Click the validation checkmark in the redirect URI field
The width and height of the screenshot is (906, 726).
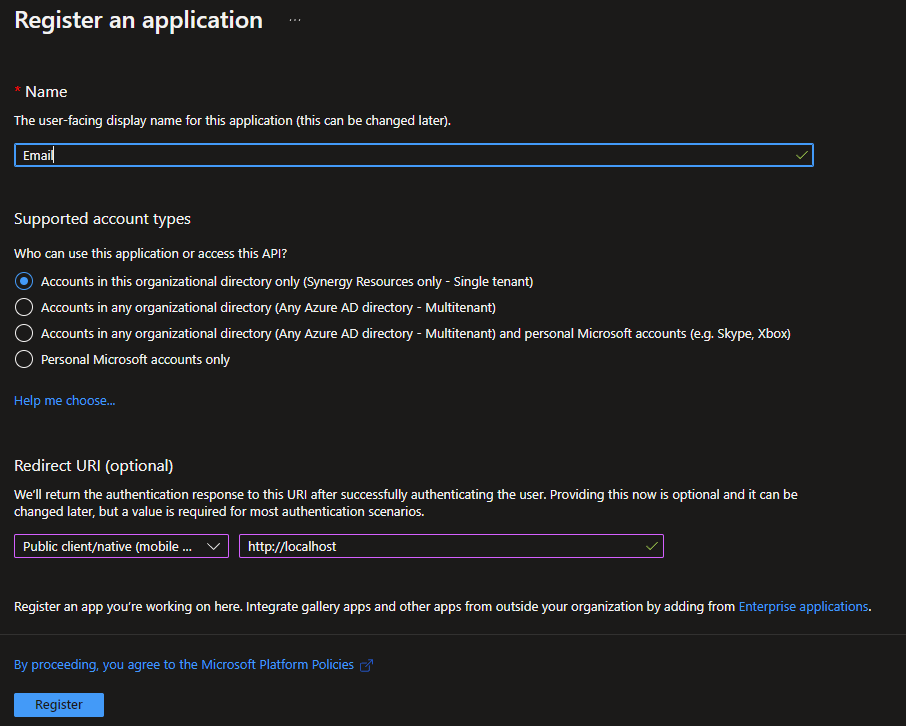coord(652,546)
